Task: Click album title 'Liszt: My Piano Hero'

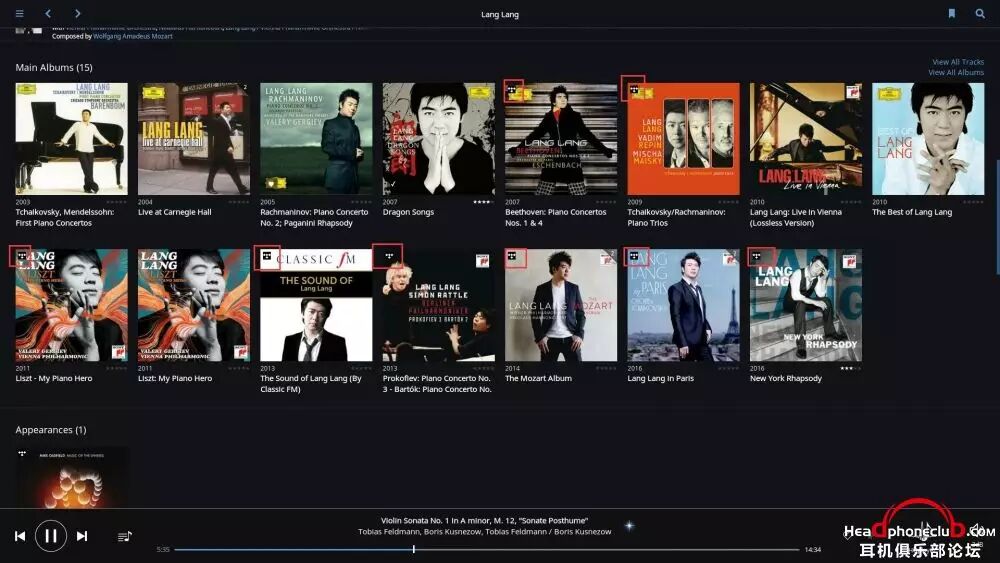Action: pos(175,378)
